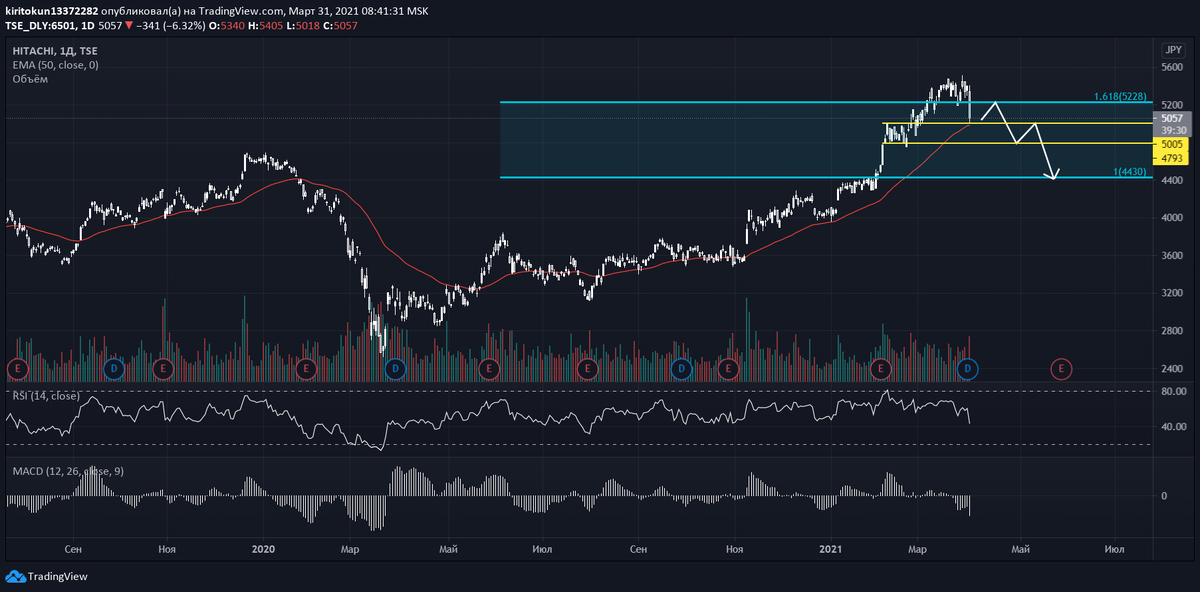Select the Объём volume indicator legend
The height and width of the screenshot is (592, 1200).
point(30,78)
